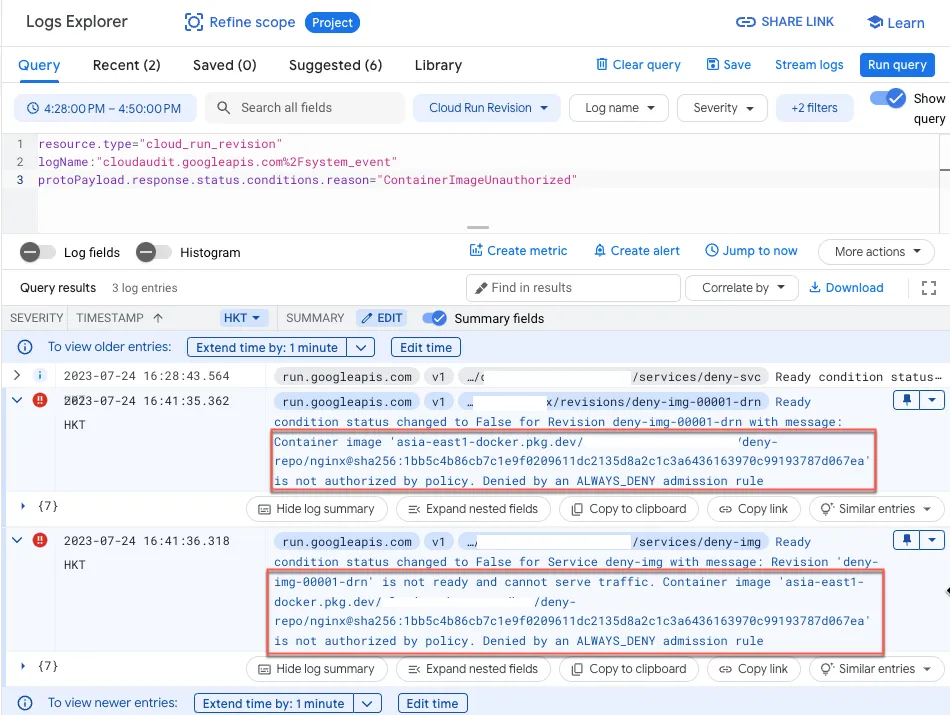Toggle the Show query switch
950x715 pixels.
coord(888,98)
